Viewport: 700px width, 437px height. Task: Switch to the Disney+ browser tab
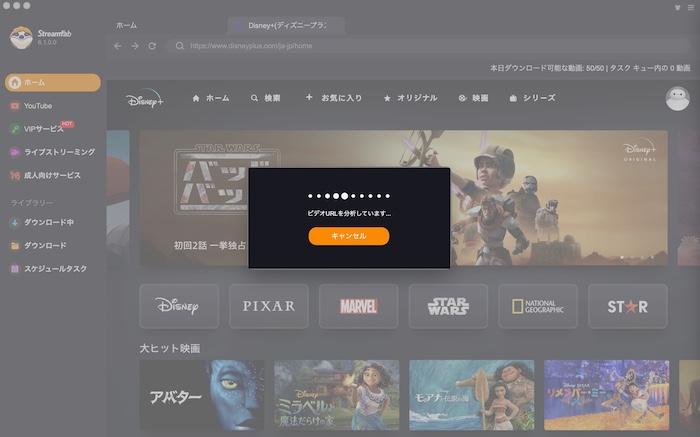click(286, 25)
